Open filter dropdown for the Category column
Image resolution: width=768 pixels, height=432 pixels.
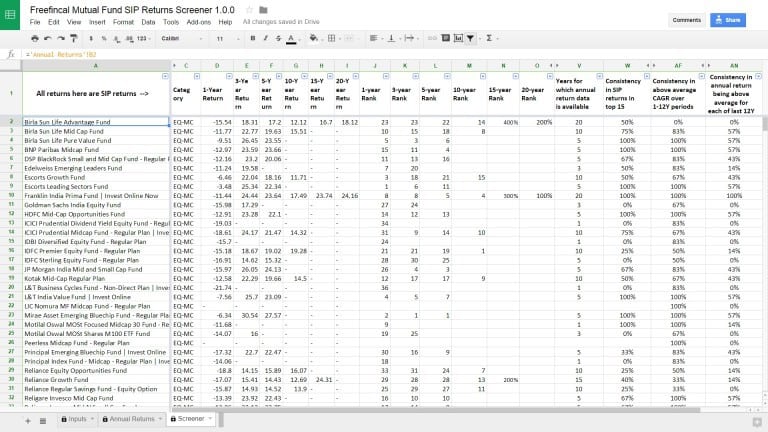click(x=196, y=76)
